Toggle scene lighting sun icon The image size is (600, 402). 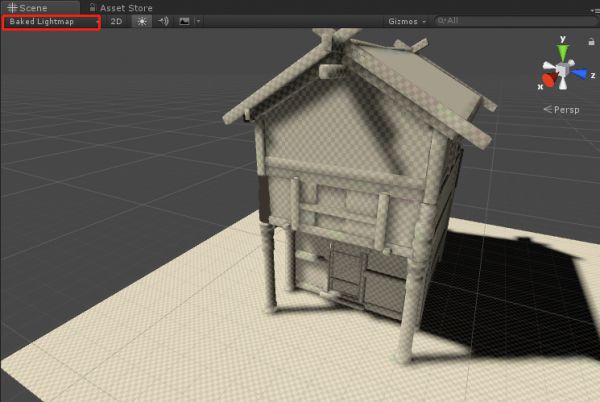coord(142,21)
